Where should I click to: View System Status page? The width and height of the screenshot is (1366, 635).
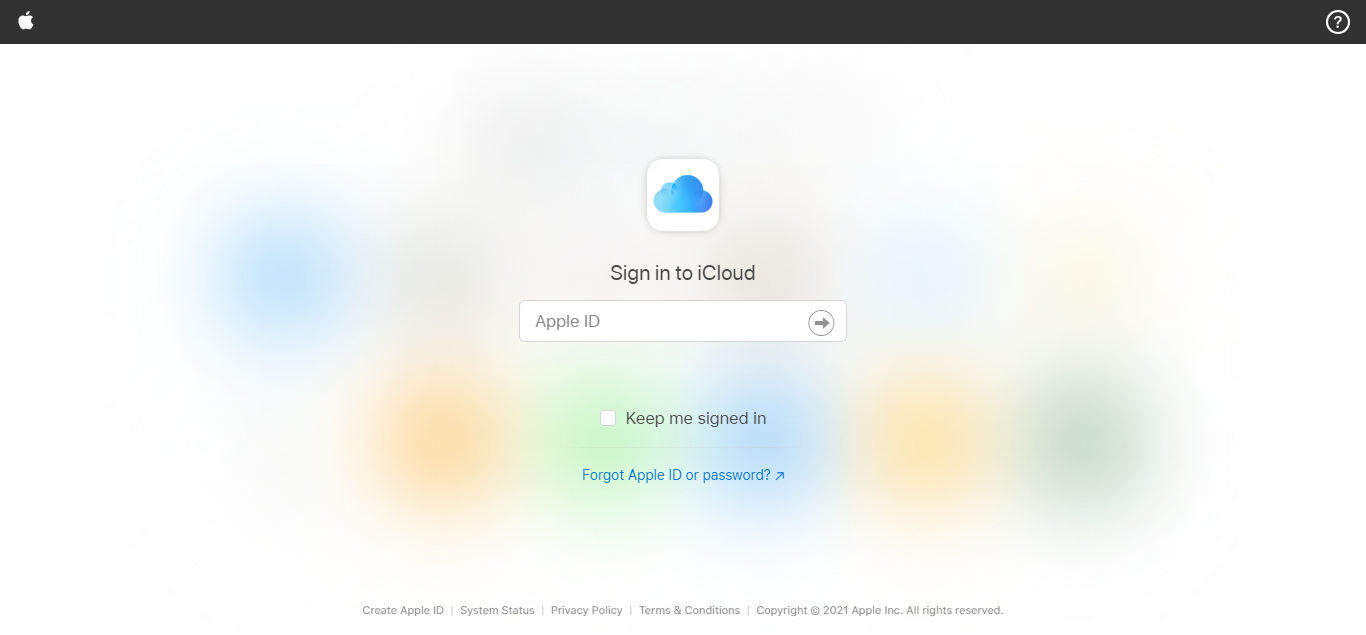point(497,610)
